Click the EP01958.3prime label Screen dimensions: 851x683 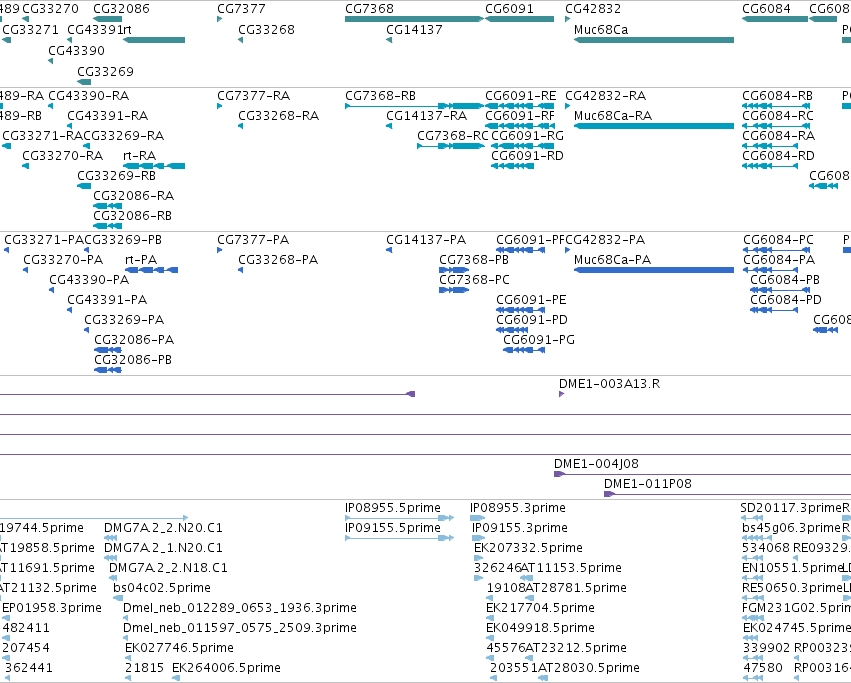pyautogui.click(x=52, y=608)
